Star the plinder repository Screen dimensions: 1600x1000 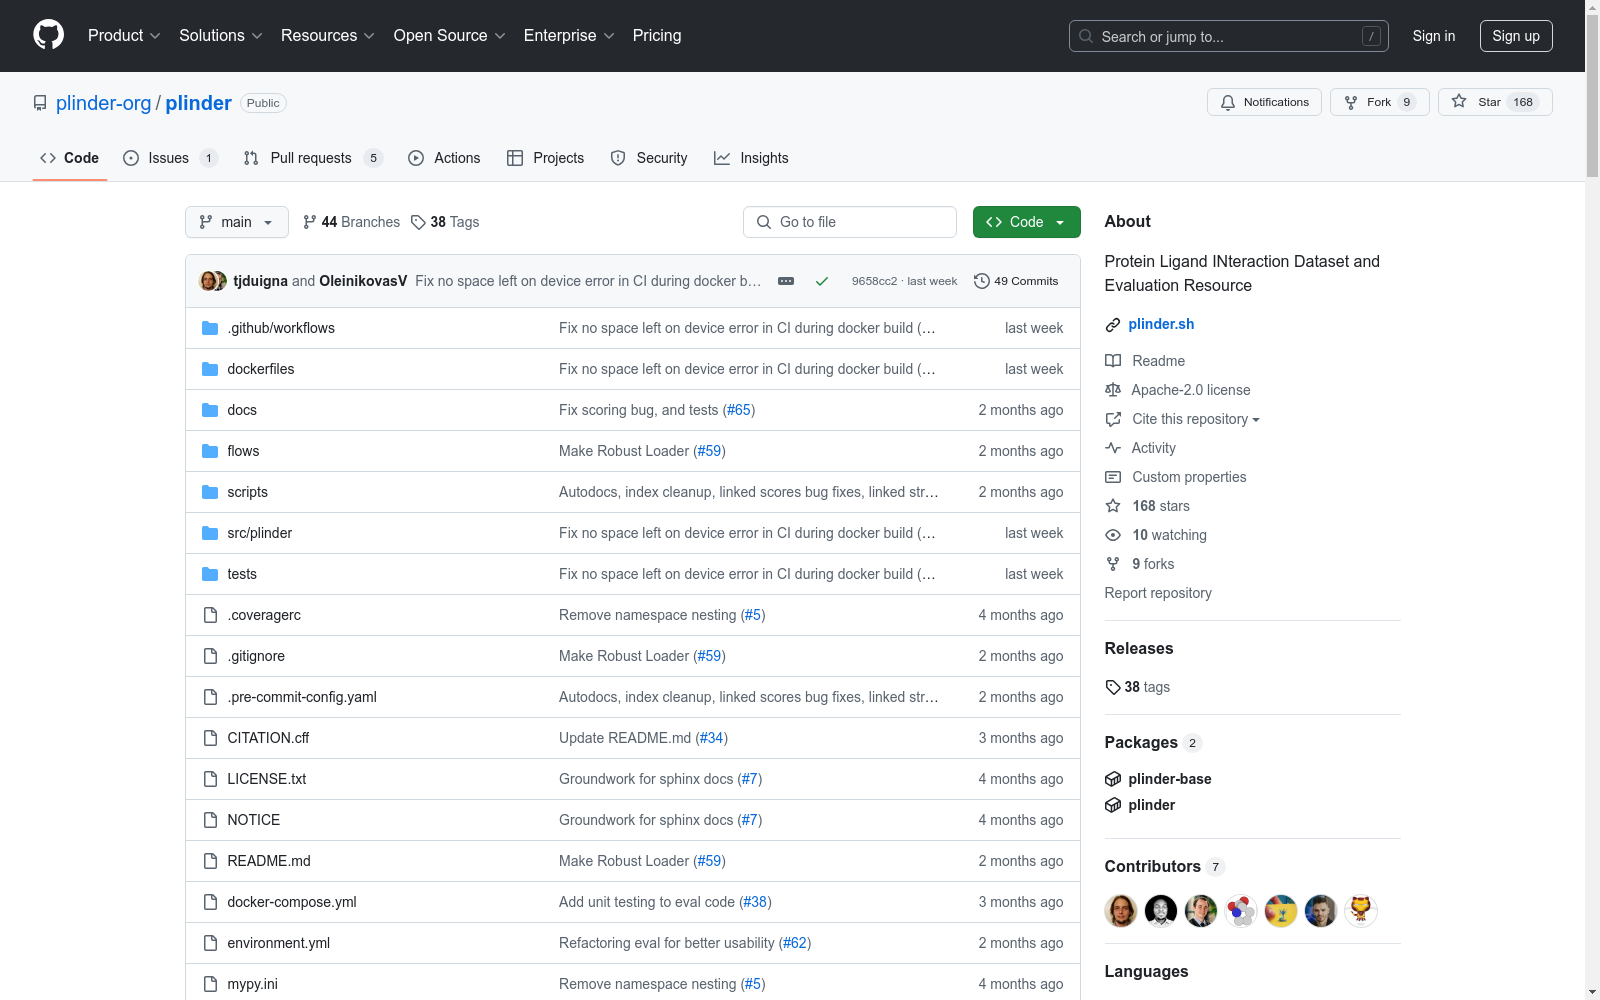(1495, 102)
